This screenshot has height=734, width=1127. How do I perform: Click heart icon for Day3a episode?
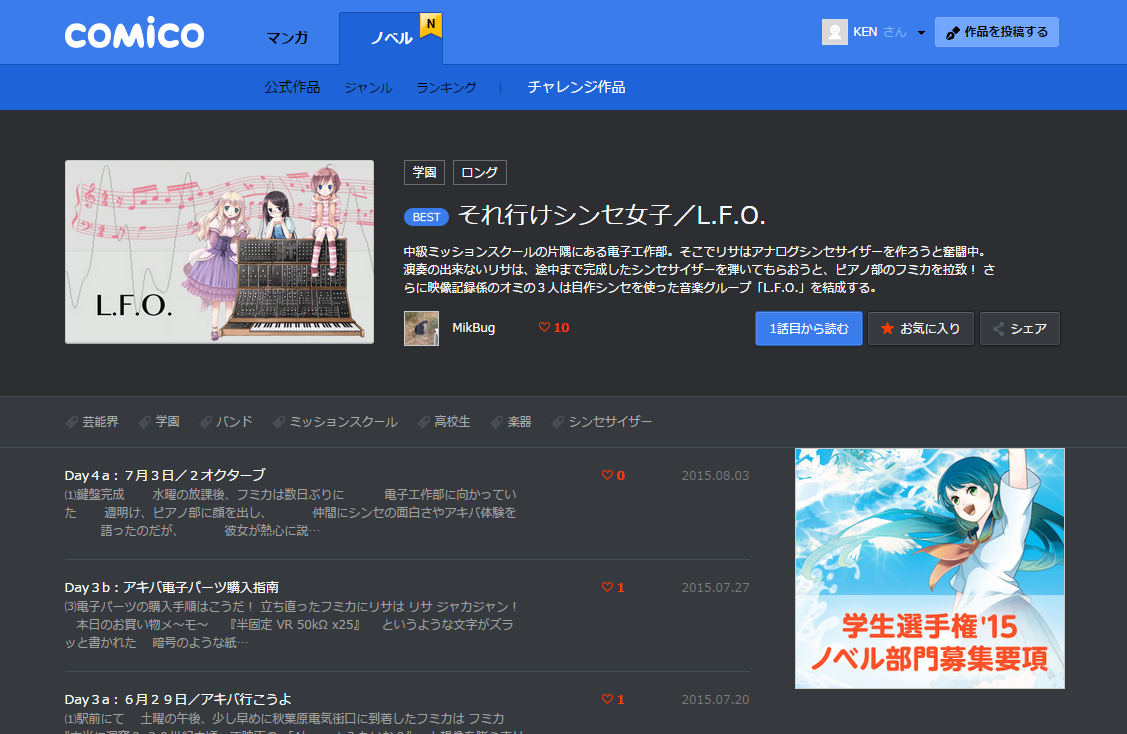click(x=607, y=699)
